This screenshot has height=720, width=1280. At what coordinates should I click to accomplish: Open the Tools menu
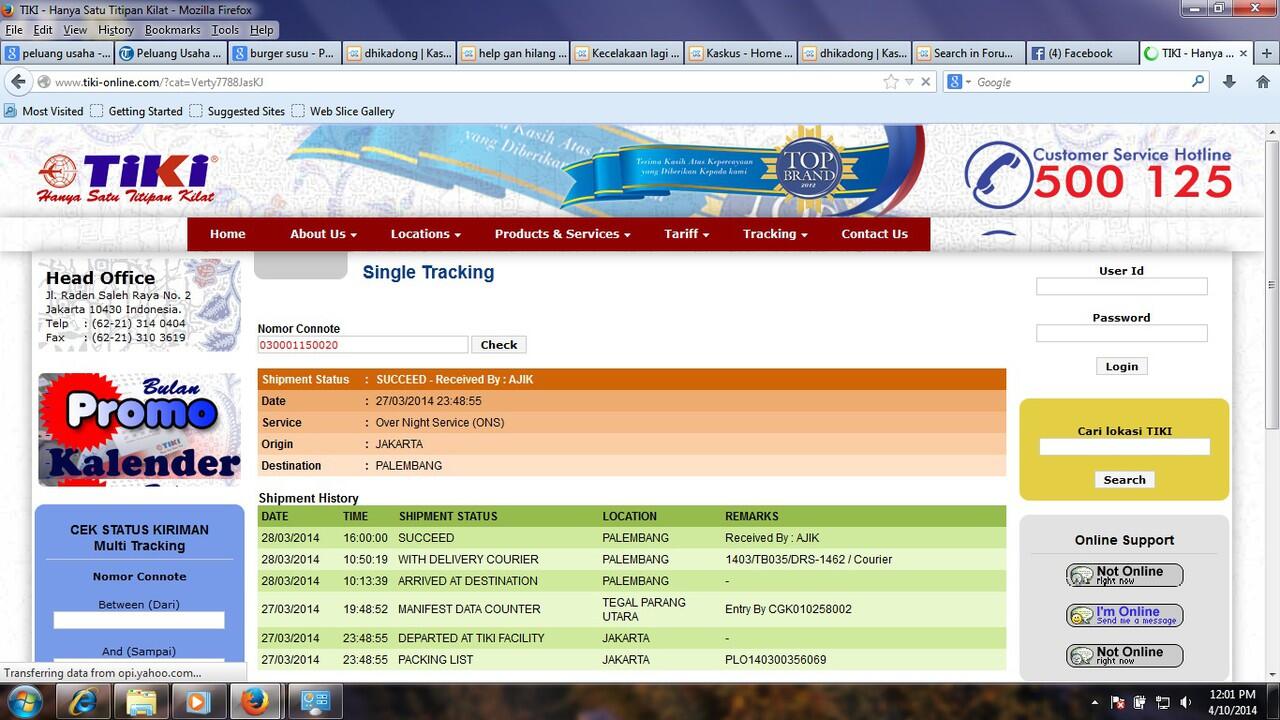(225, 30)
